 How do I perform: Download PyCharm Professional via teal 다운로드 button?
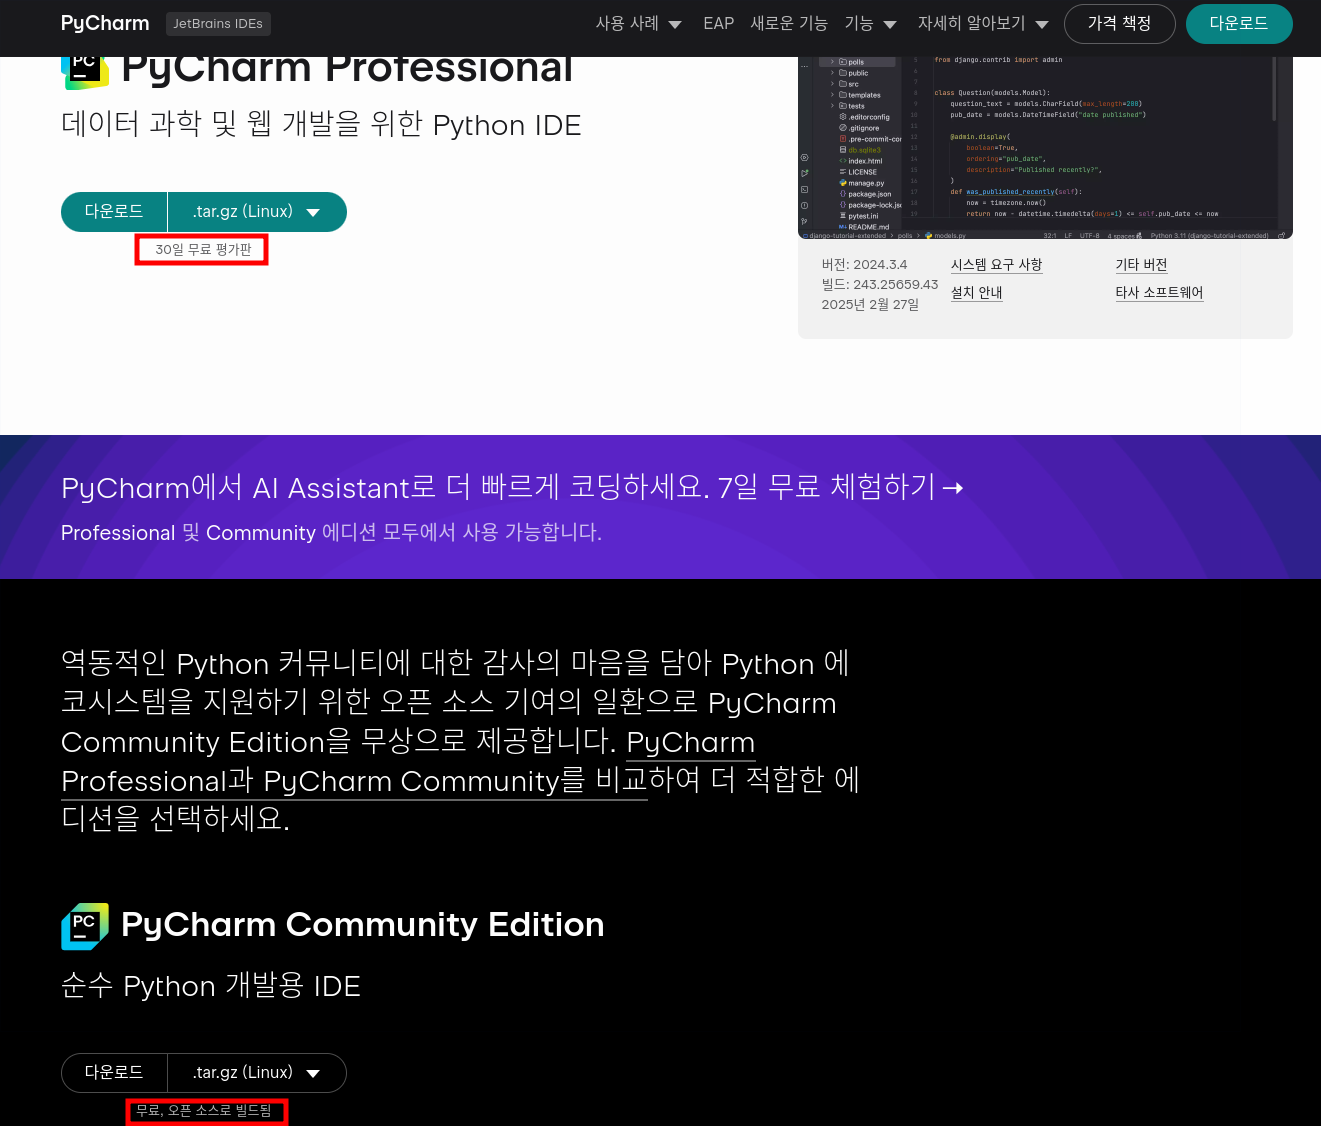click(x=114, y=212)
